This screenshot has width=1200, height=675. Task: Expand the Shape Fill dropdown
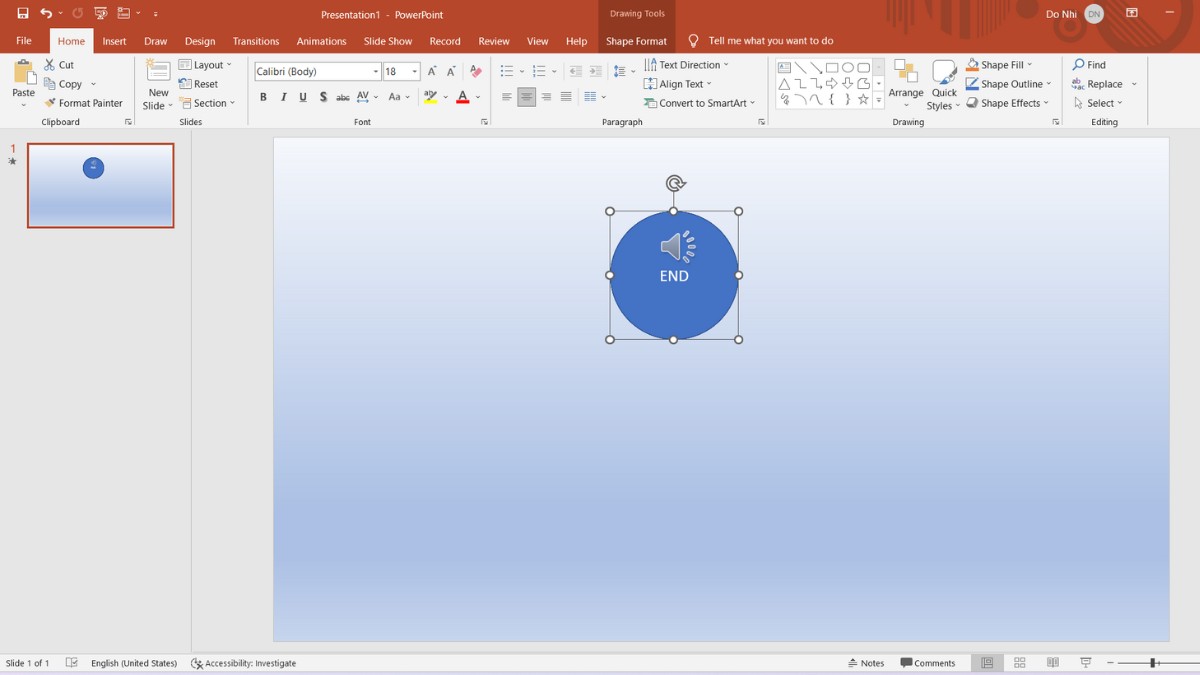(1029, 65)
